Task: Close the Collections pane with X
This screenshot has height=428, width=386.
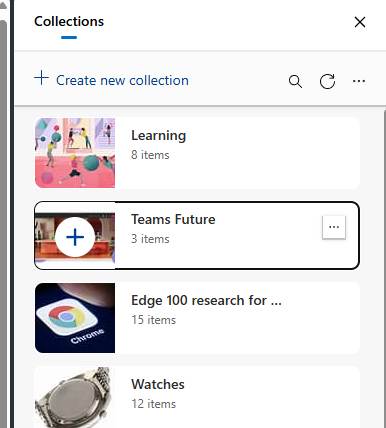Action: click(x=360, y=22)
